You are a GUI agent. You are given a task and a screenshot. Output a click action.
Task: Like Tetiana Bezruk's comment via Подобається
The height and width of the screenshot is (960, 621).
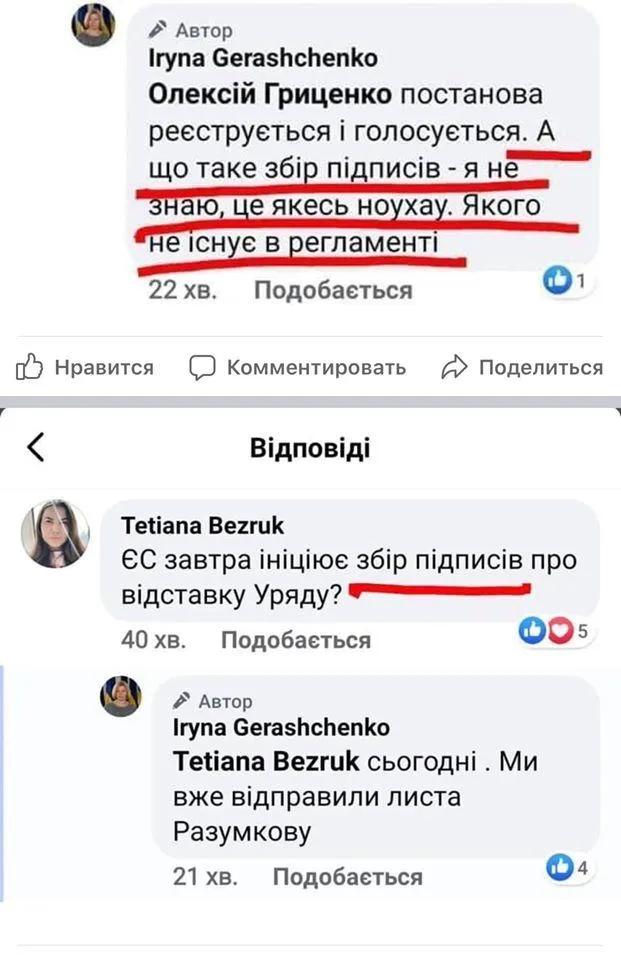click(295, 639)
